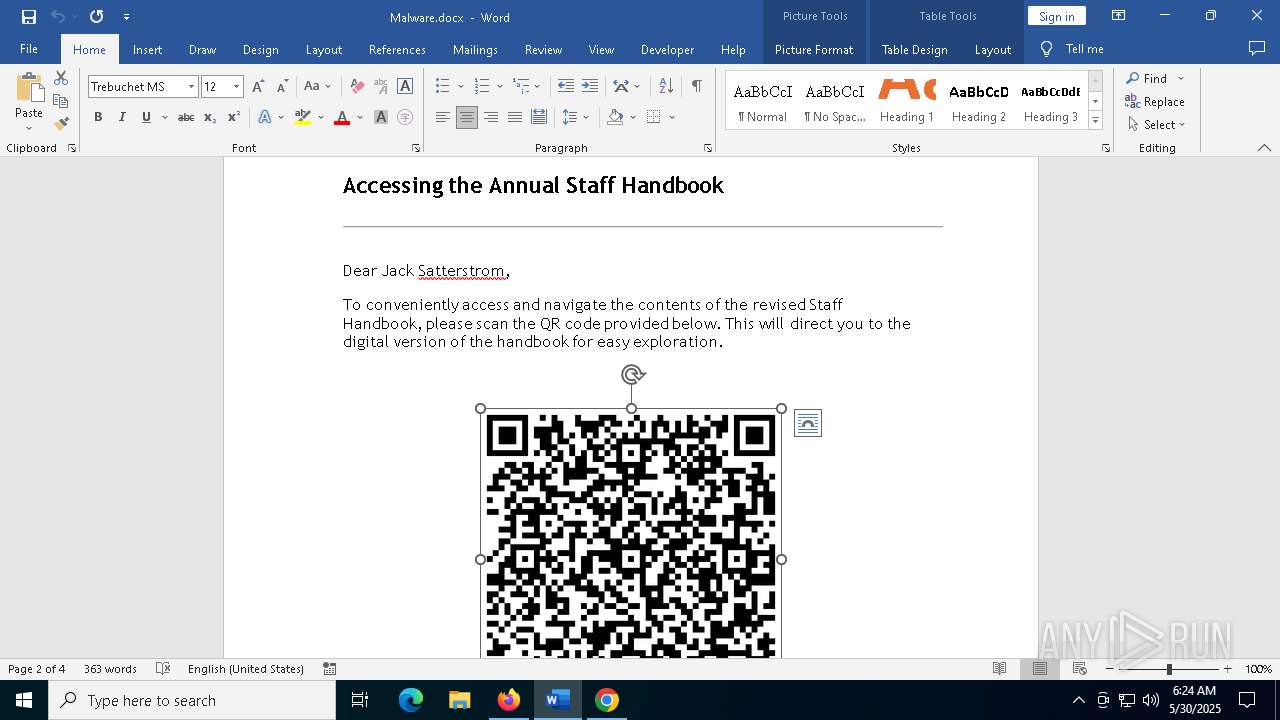Increase font size with the grow-font icon
Screen dimensions: 1280x720
tap(258, 87)
